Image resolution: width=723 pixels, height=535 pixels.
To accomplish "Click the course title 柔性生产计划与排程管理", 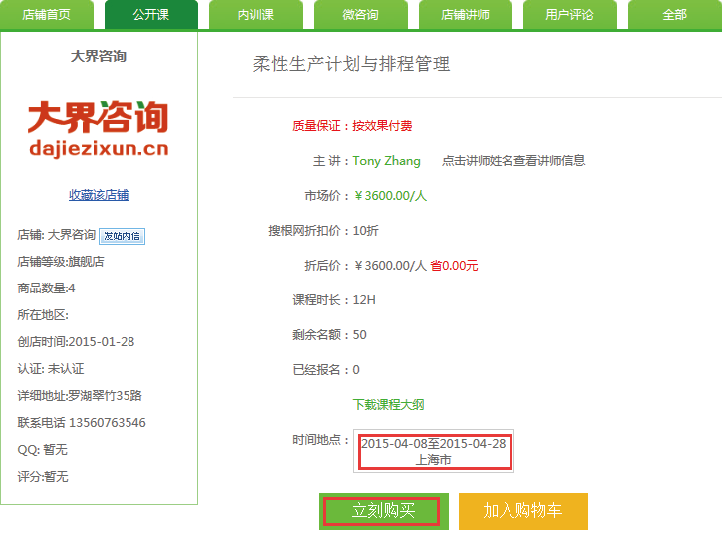I will coord(351,64).
